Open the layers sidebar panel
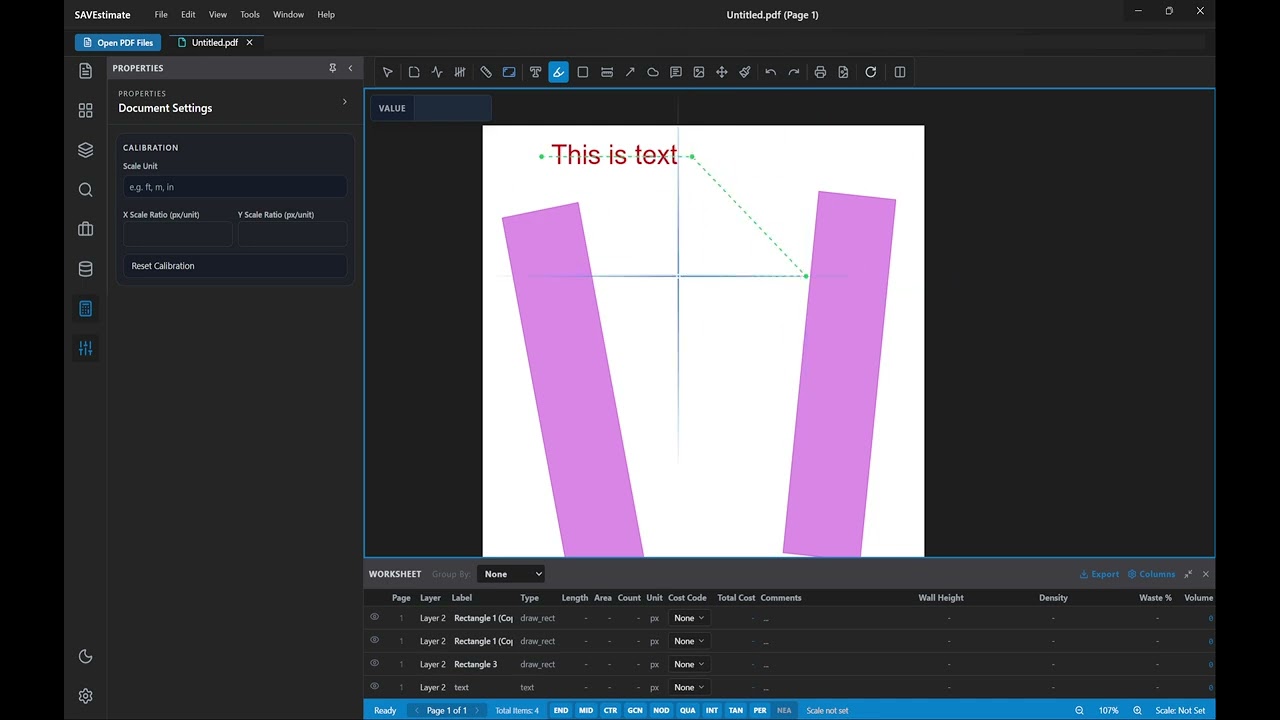Image resolution: width=1280 pixels, height=720 pixels. coord(85,150)
